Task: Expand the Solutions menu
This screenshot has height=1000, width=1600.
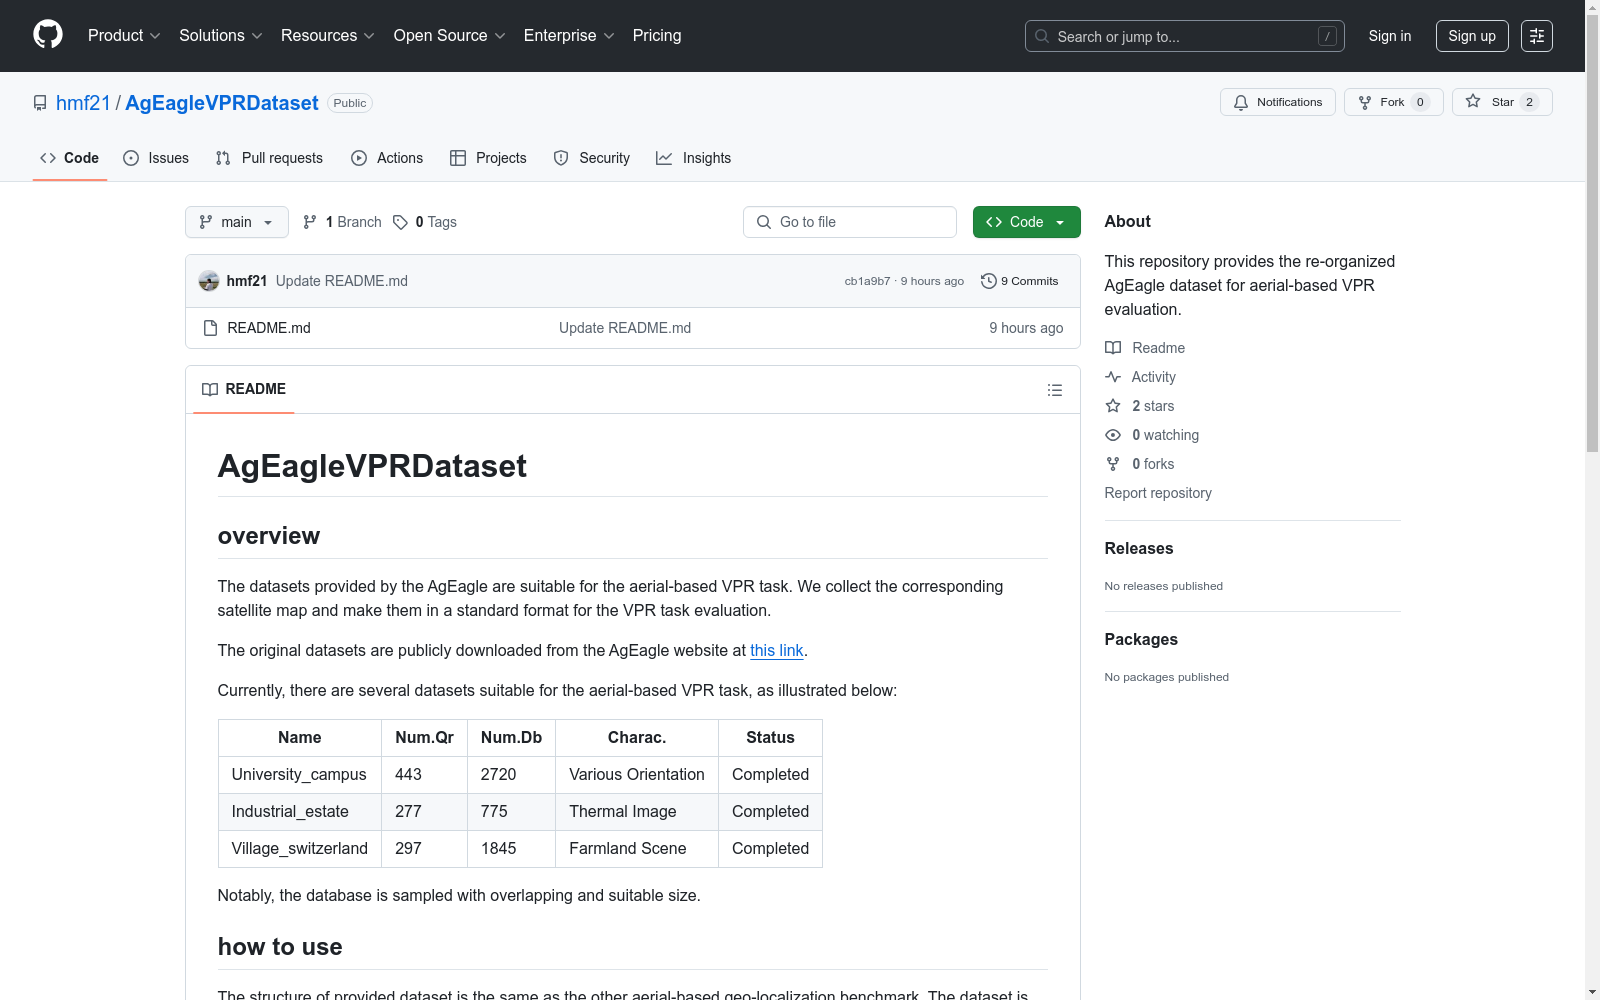Action: (221, 35)
